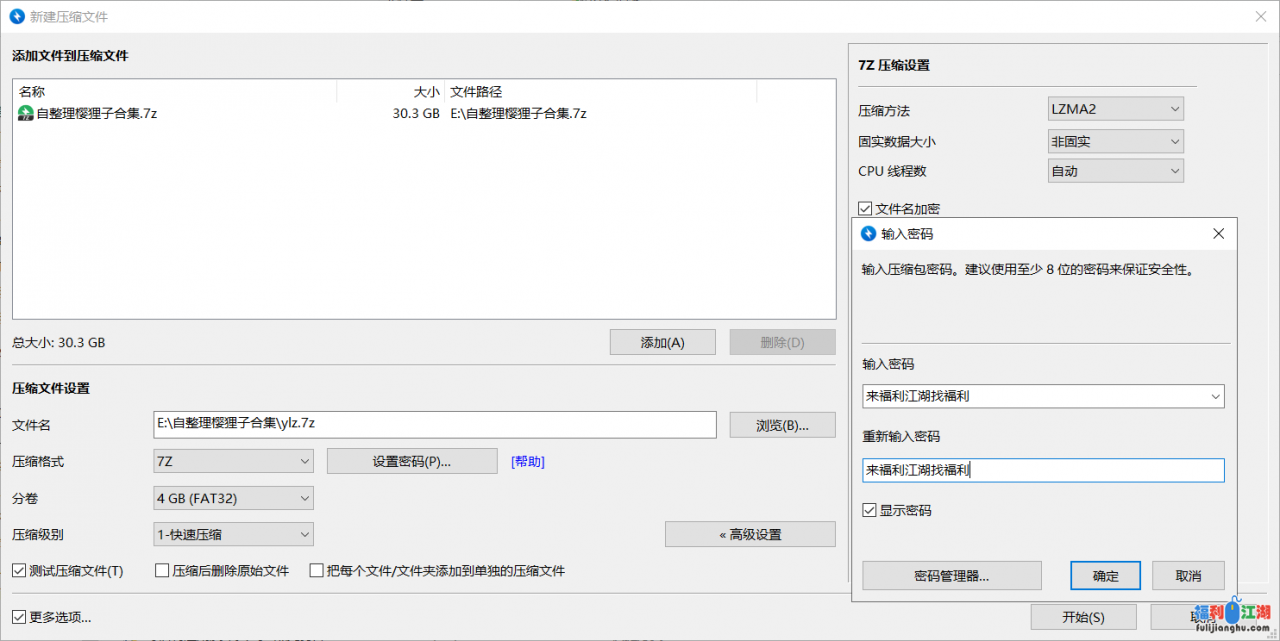
Task: Click the [帮助] help link
Action: click(x=528, y=461)
